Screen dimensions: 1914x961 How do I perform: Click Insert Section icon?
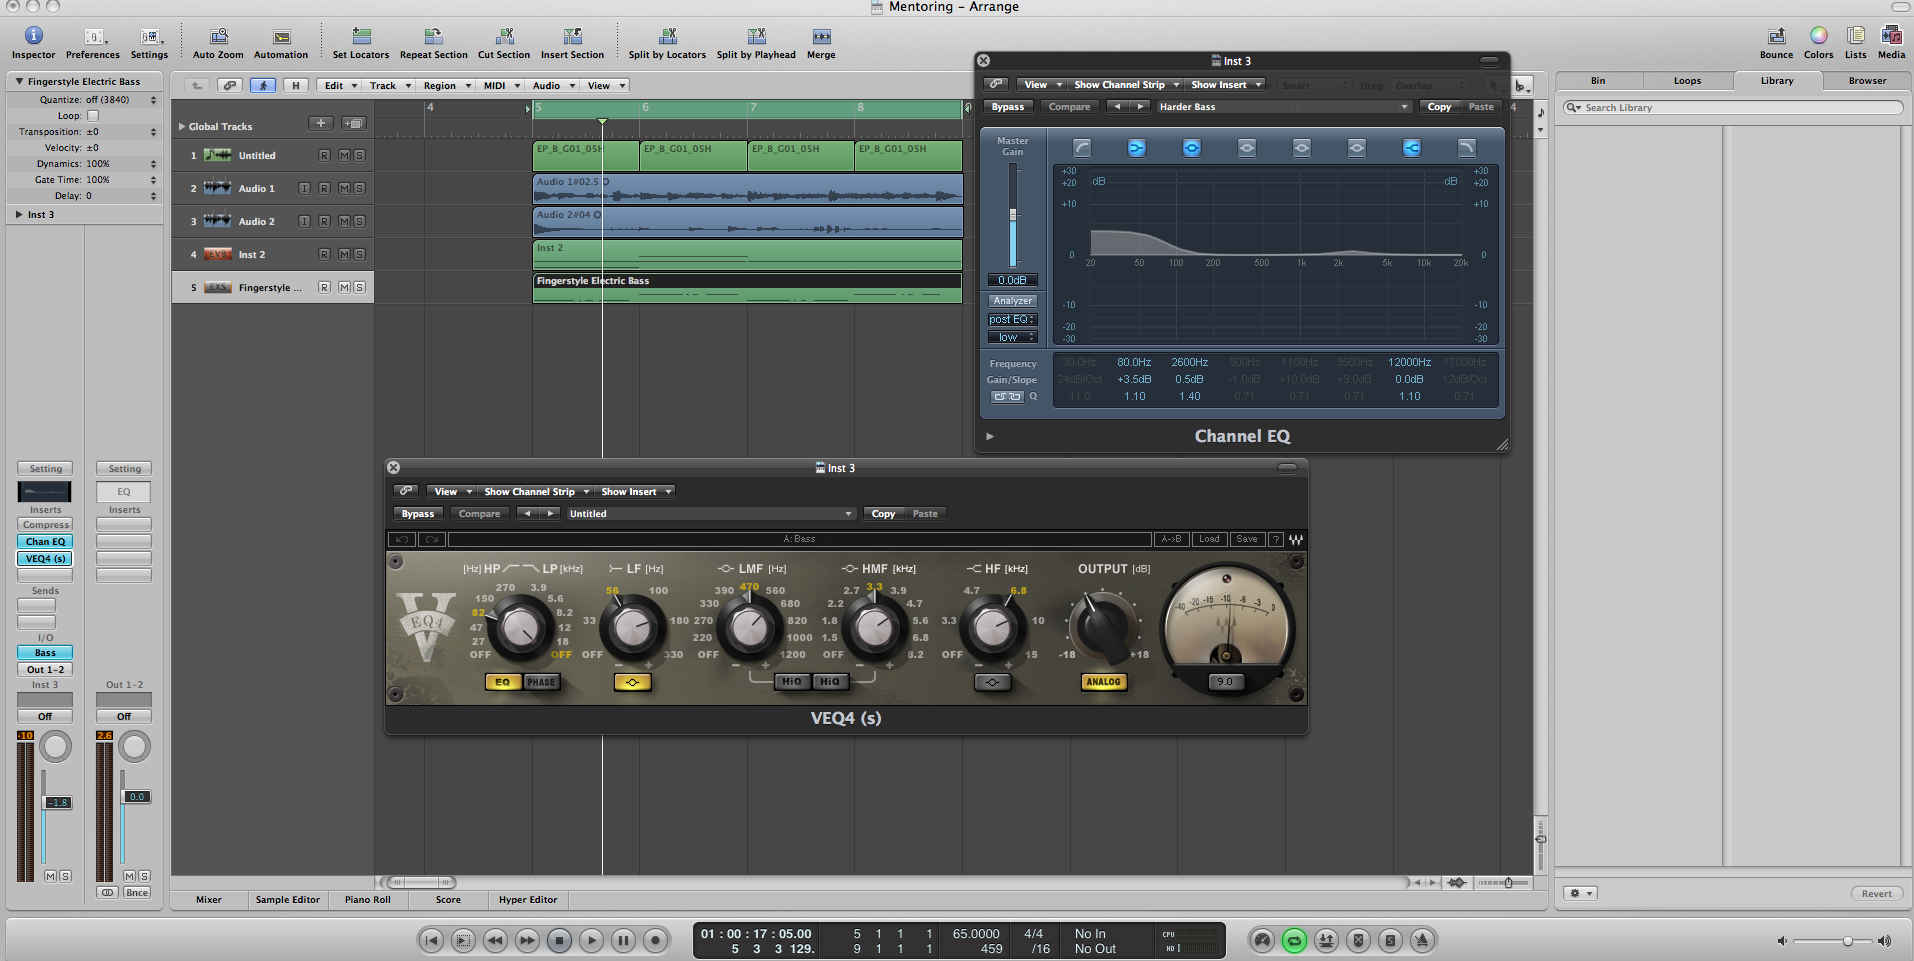[572, 37]
